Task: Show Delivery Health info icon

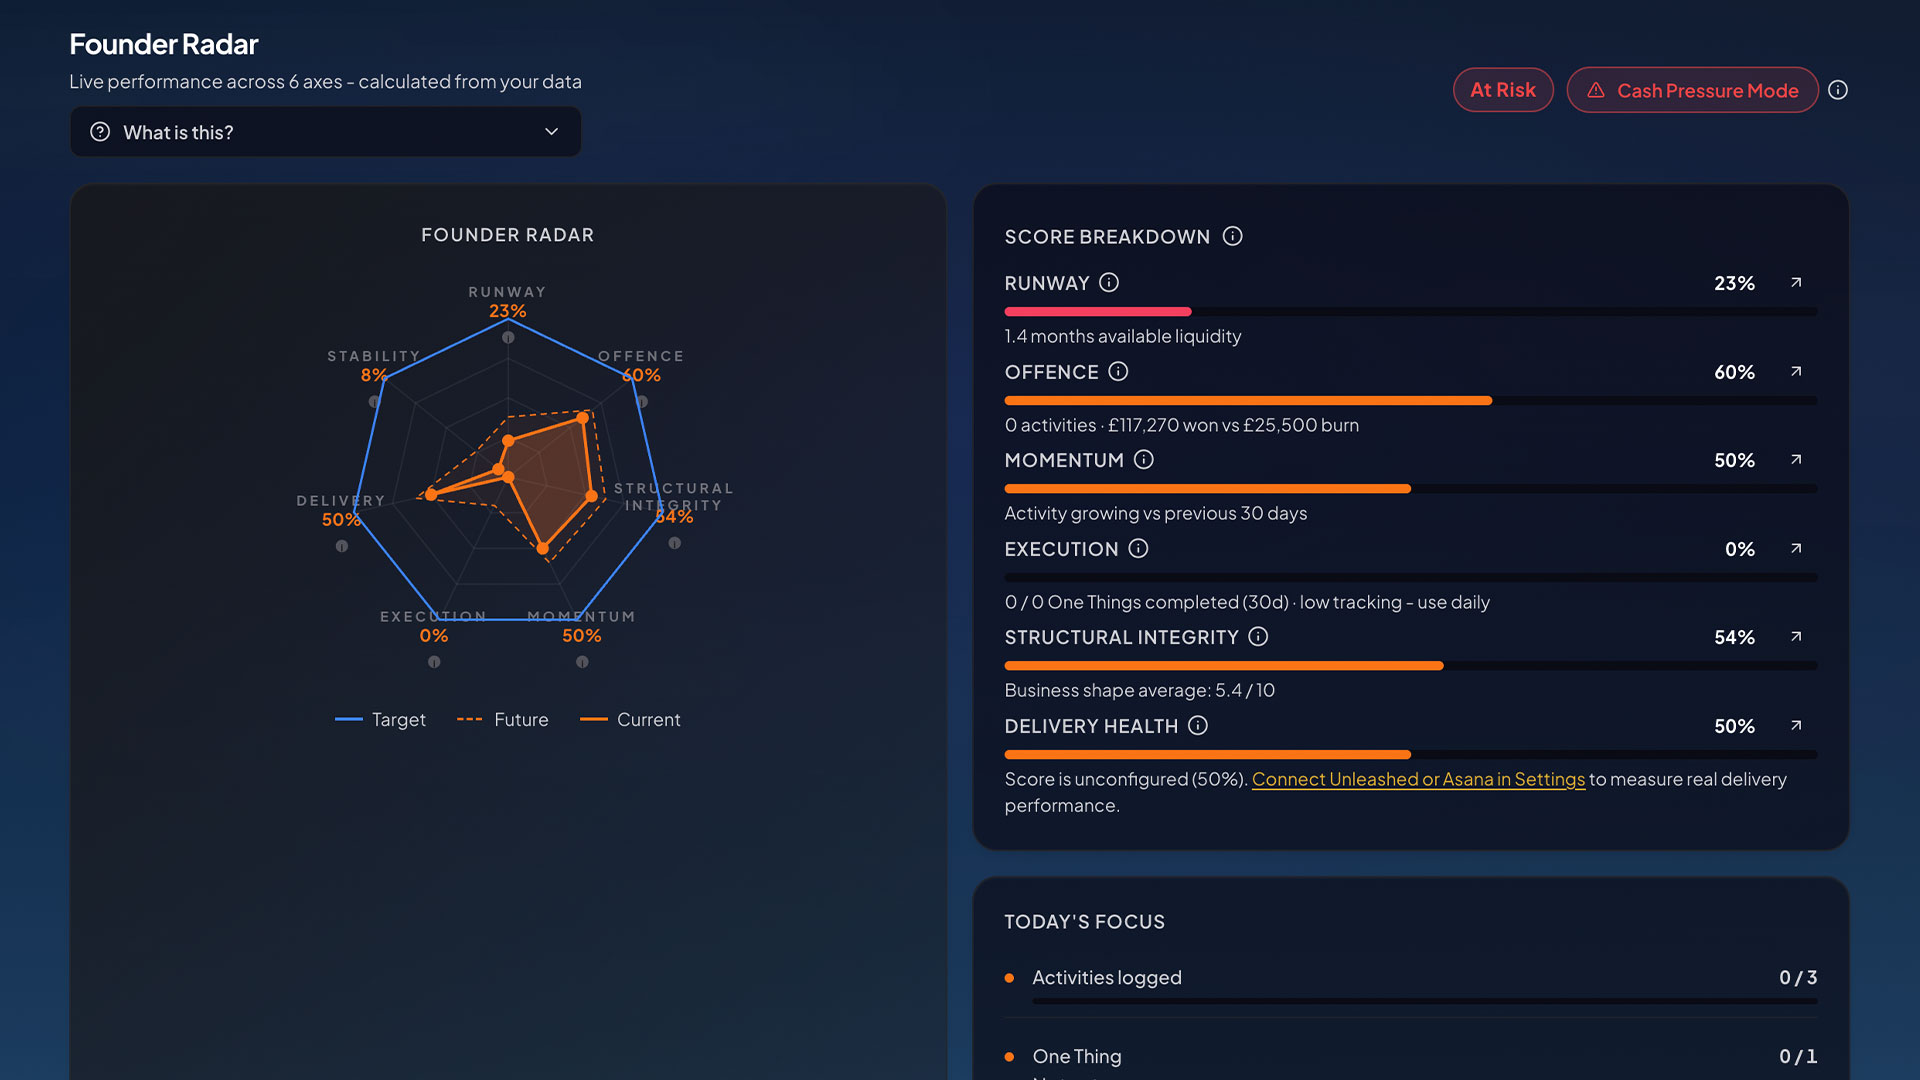Action: pyautogui.click(x=1198, y=726)
